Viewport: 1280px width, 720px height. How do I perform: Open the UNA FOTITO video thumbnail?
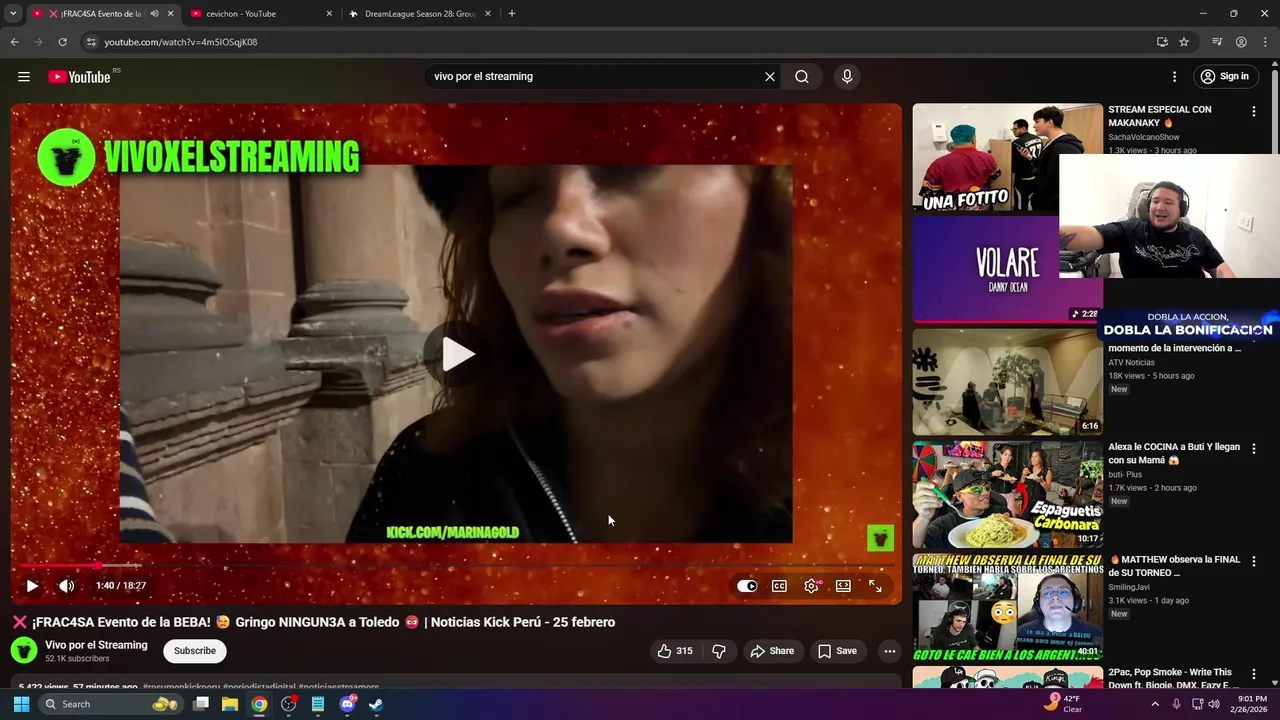(1007, 157)
